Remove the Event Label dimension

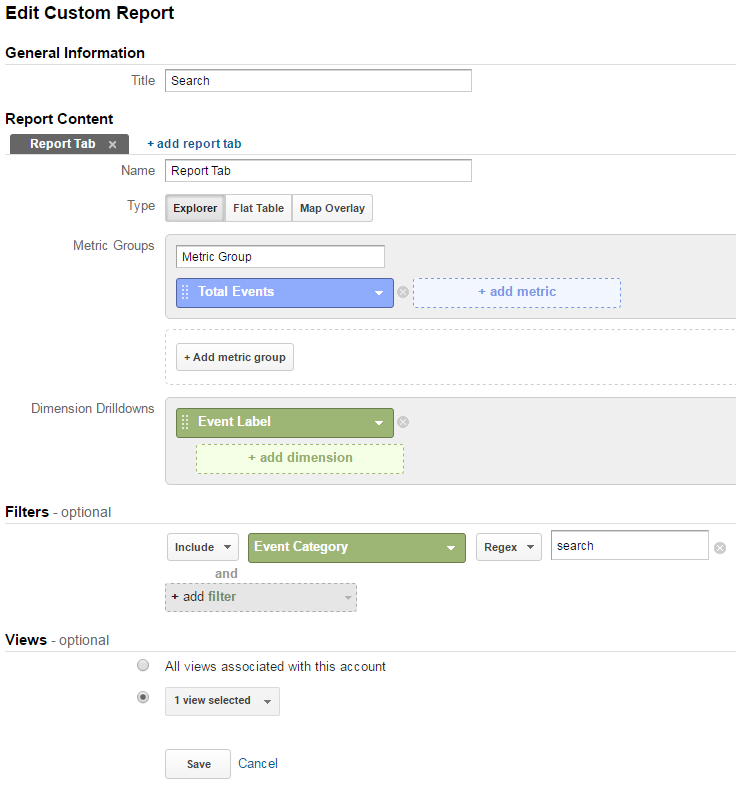point(403,423)
